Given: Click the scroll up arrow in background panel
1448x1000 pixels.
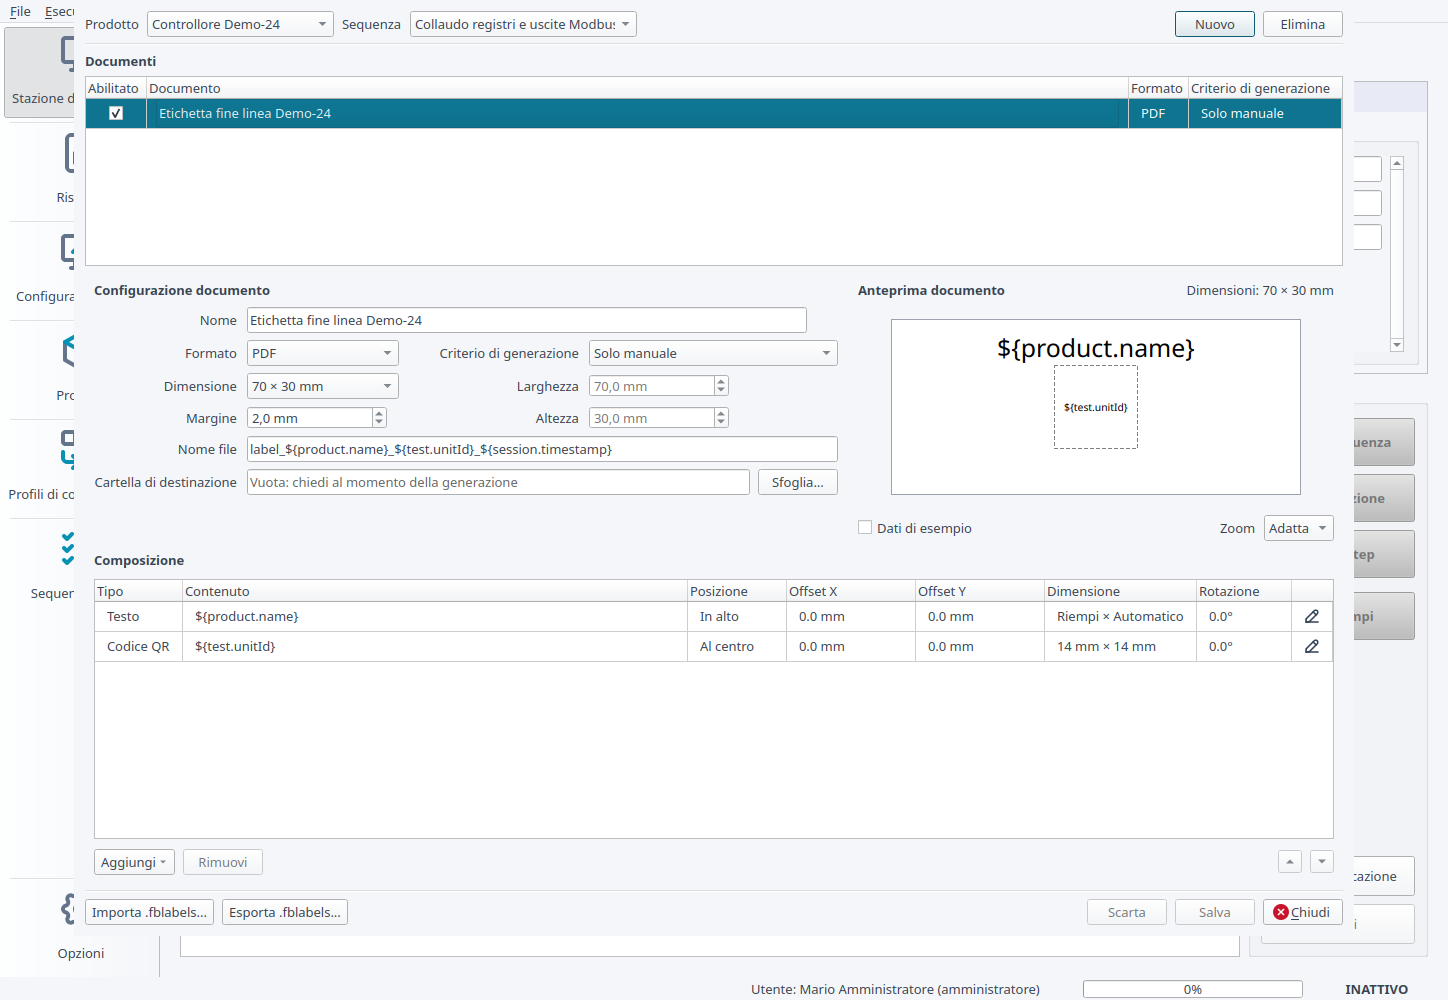Looking at the screenshot, I should pos(1397,163).
